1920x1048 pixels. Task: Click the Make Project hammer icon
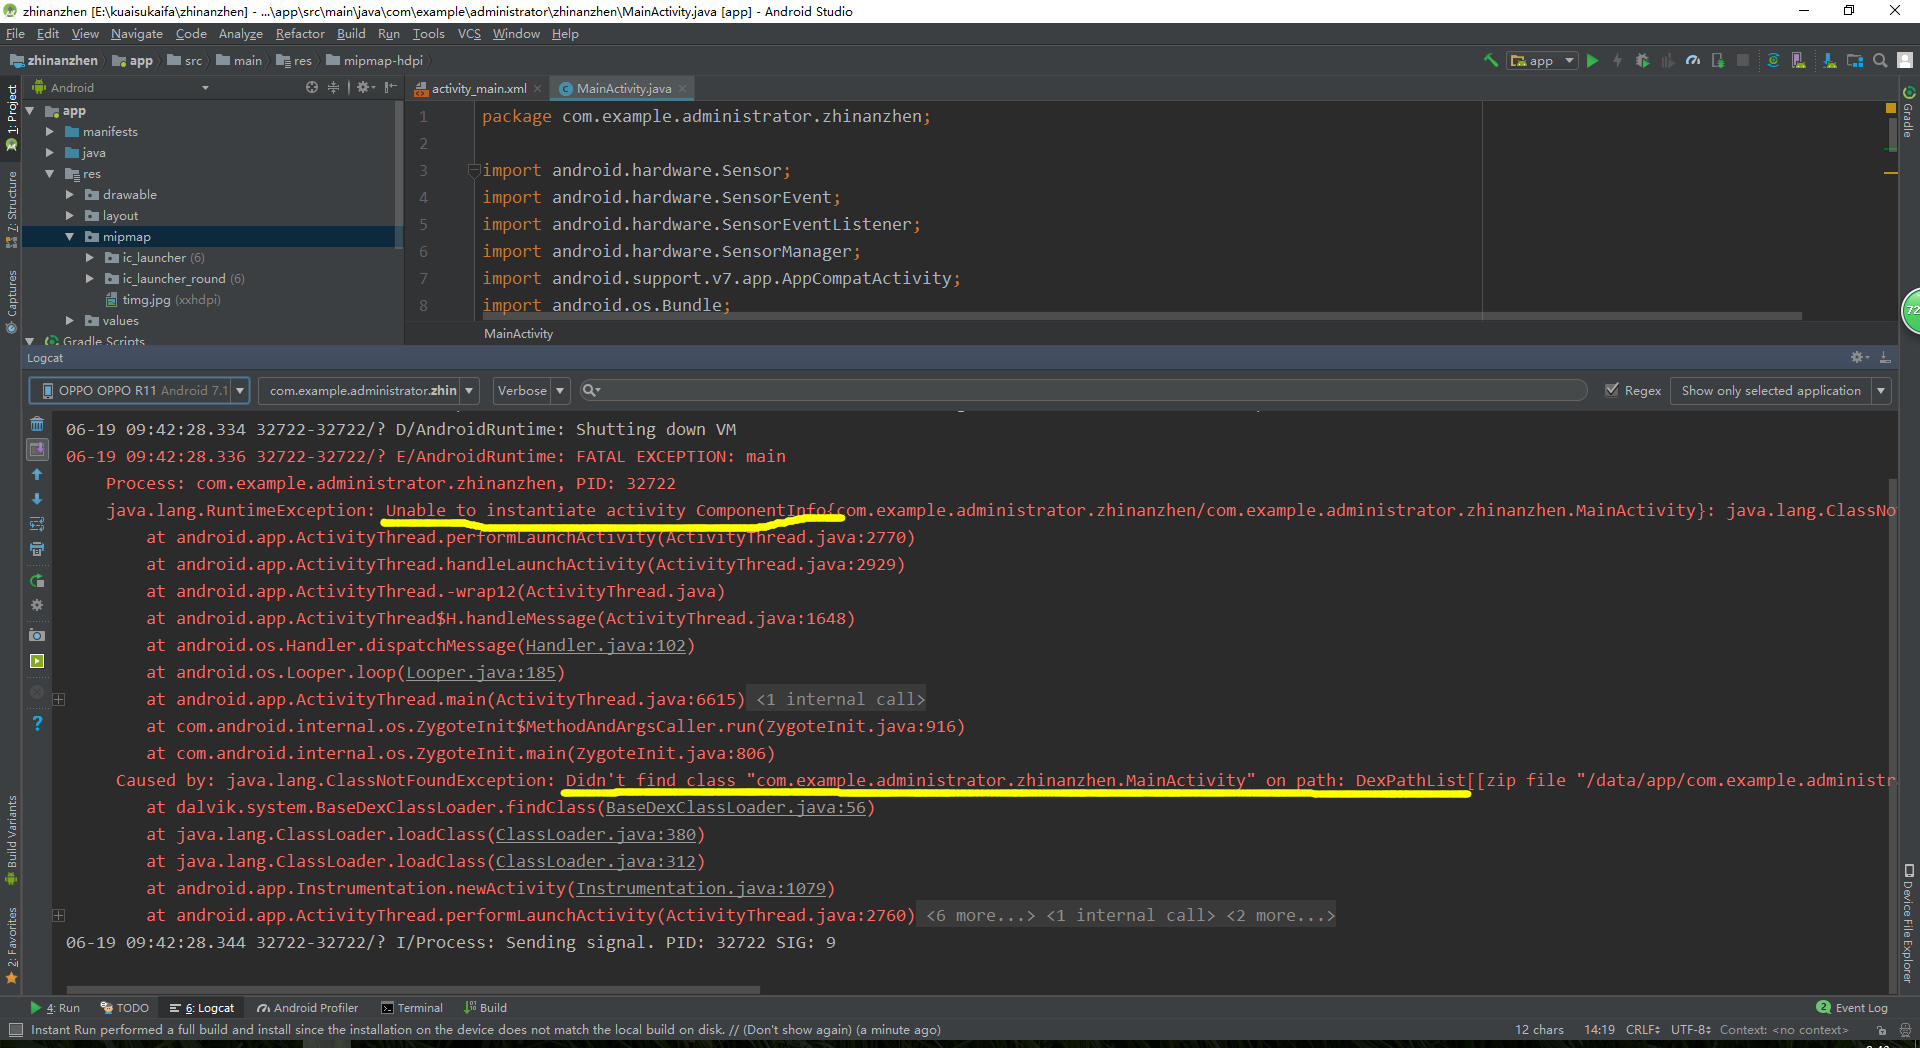click(1490, 61)
